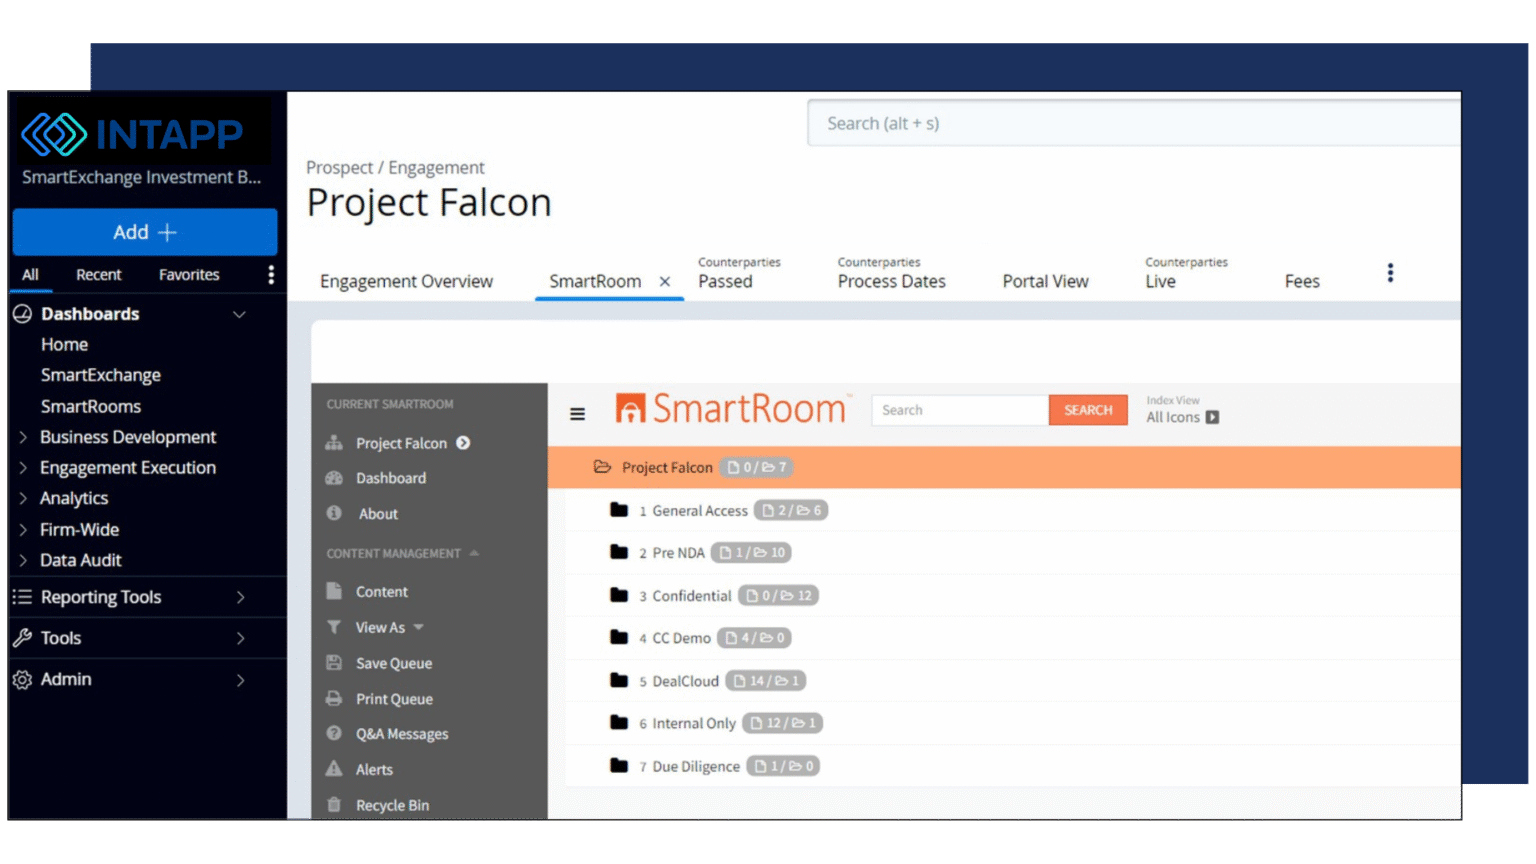Screen dimensions: 1536x864
Task: Expand the Data Audit section
Action: tap(23, 560)
